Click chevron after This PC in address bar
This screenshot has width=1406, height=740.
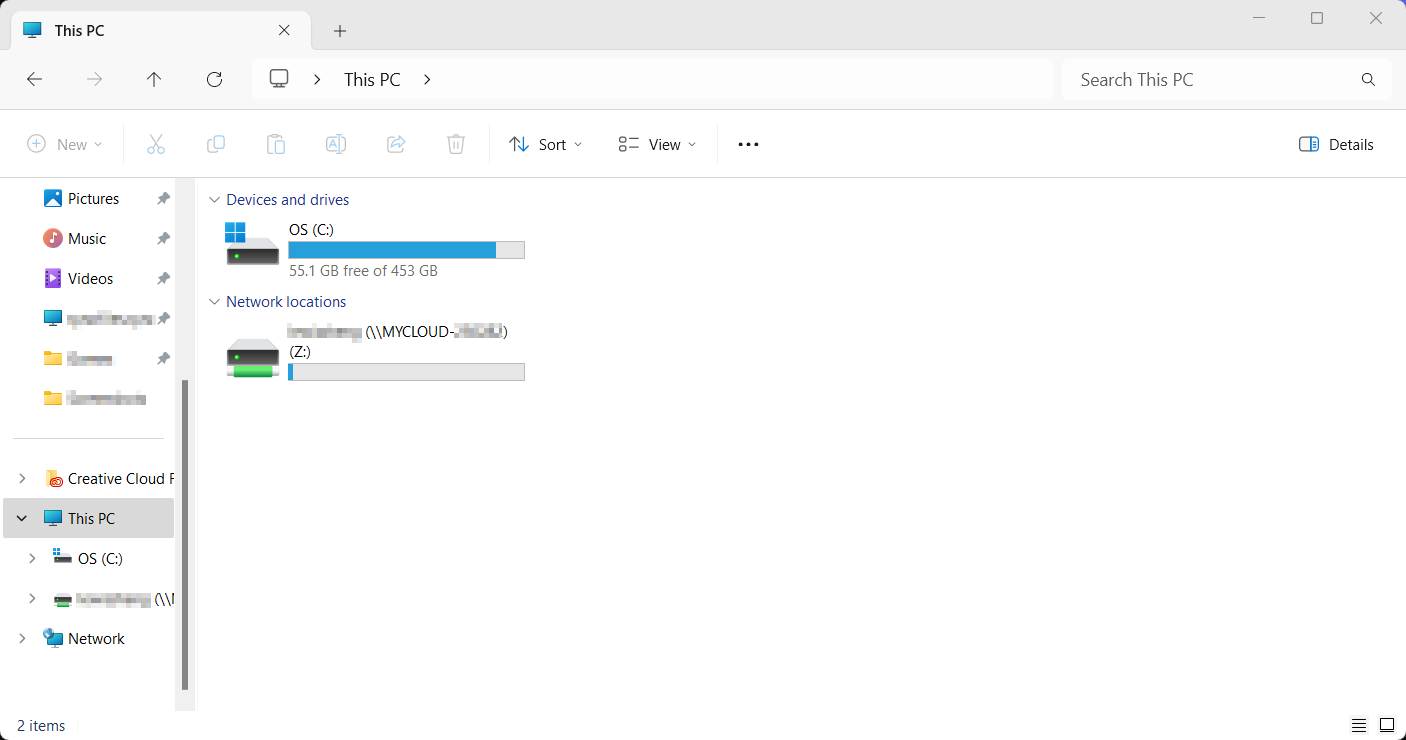pyautogui.click(x=427, y=80)
